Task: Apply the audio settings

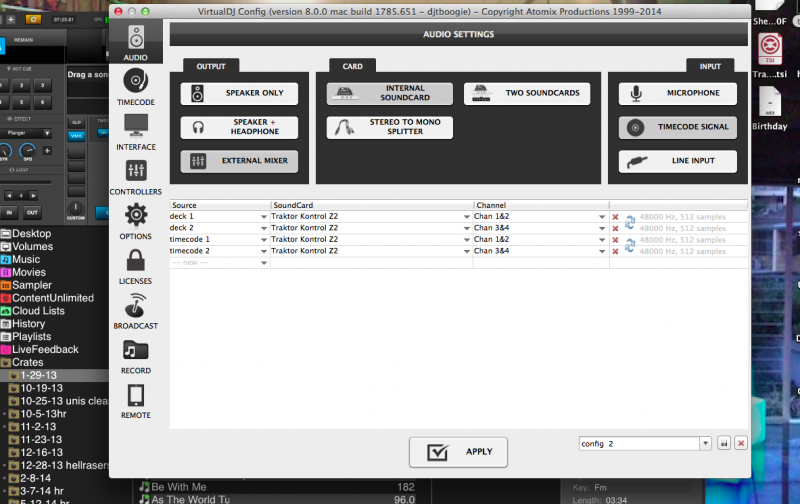Action: click(x=458, y=452)
